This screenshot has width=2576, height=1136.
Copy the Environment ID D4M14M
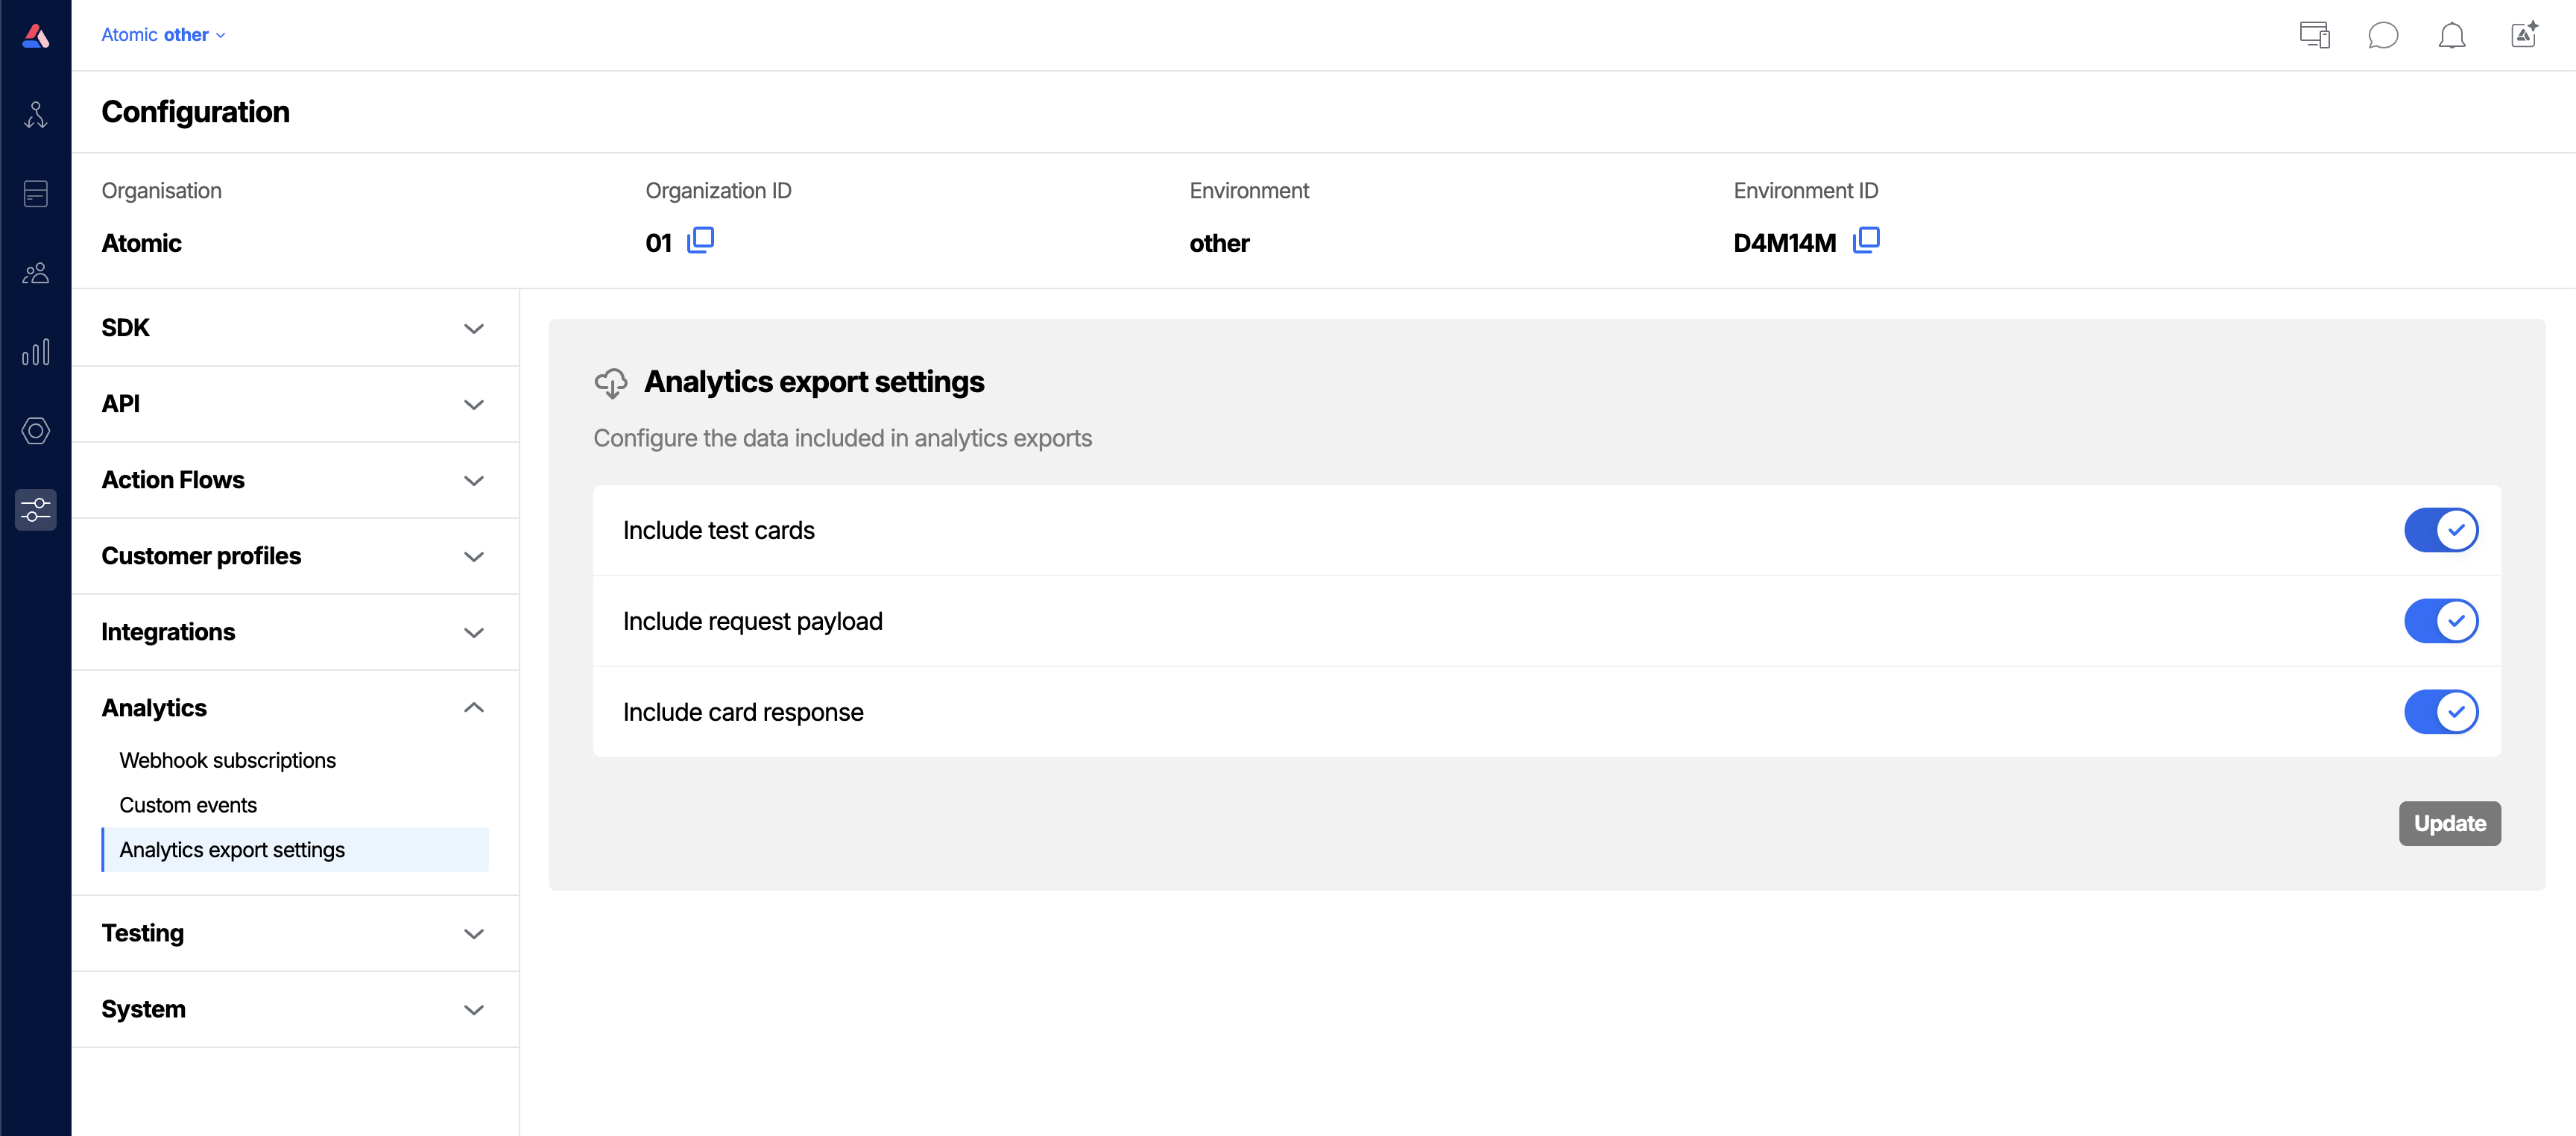(1866, 241)
